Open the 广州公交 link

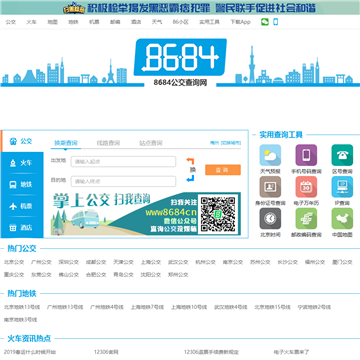41,262
